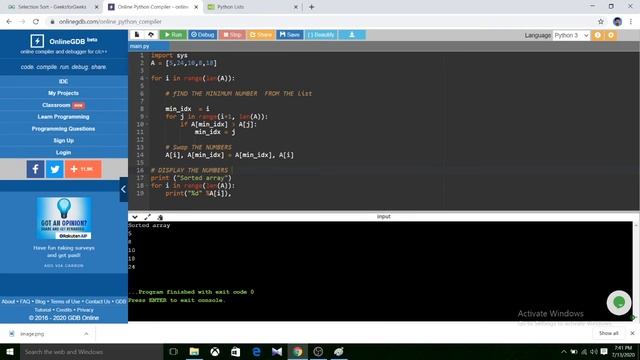640x360 pixels.
Task: Beautify the source code
Action: point(321,35)
